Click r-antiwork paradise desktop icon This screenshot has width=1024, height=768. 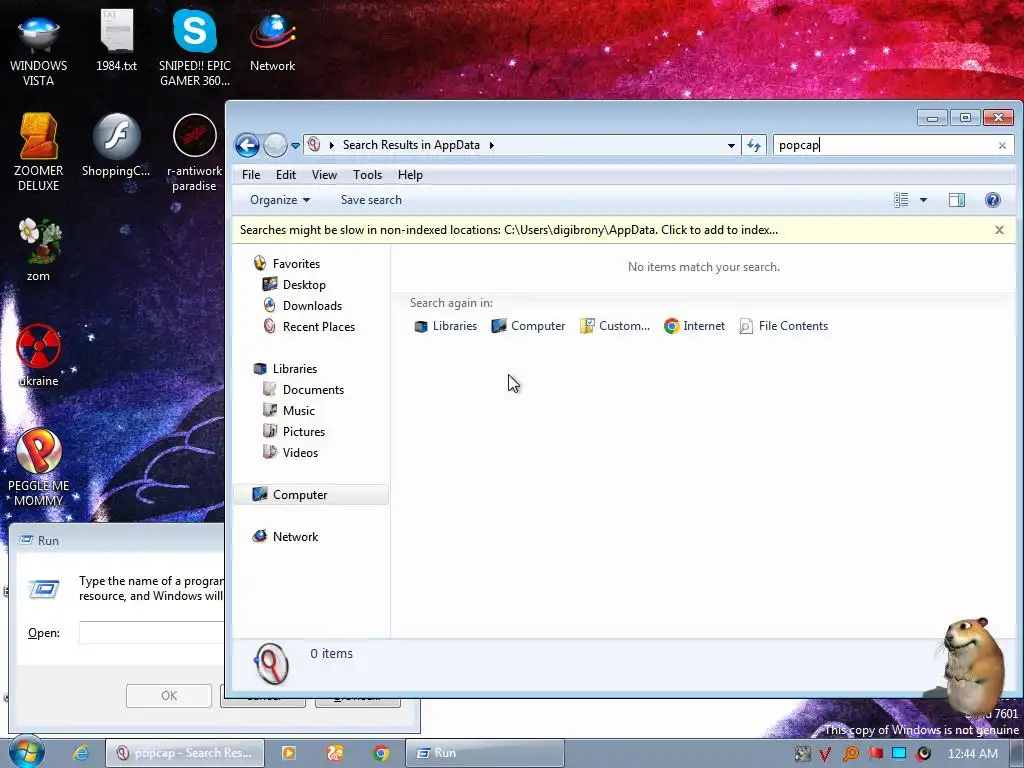coord(195,153)
